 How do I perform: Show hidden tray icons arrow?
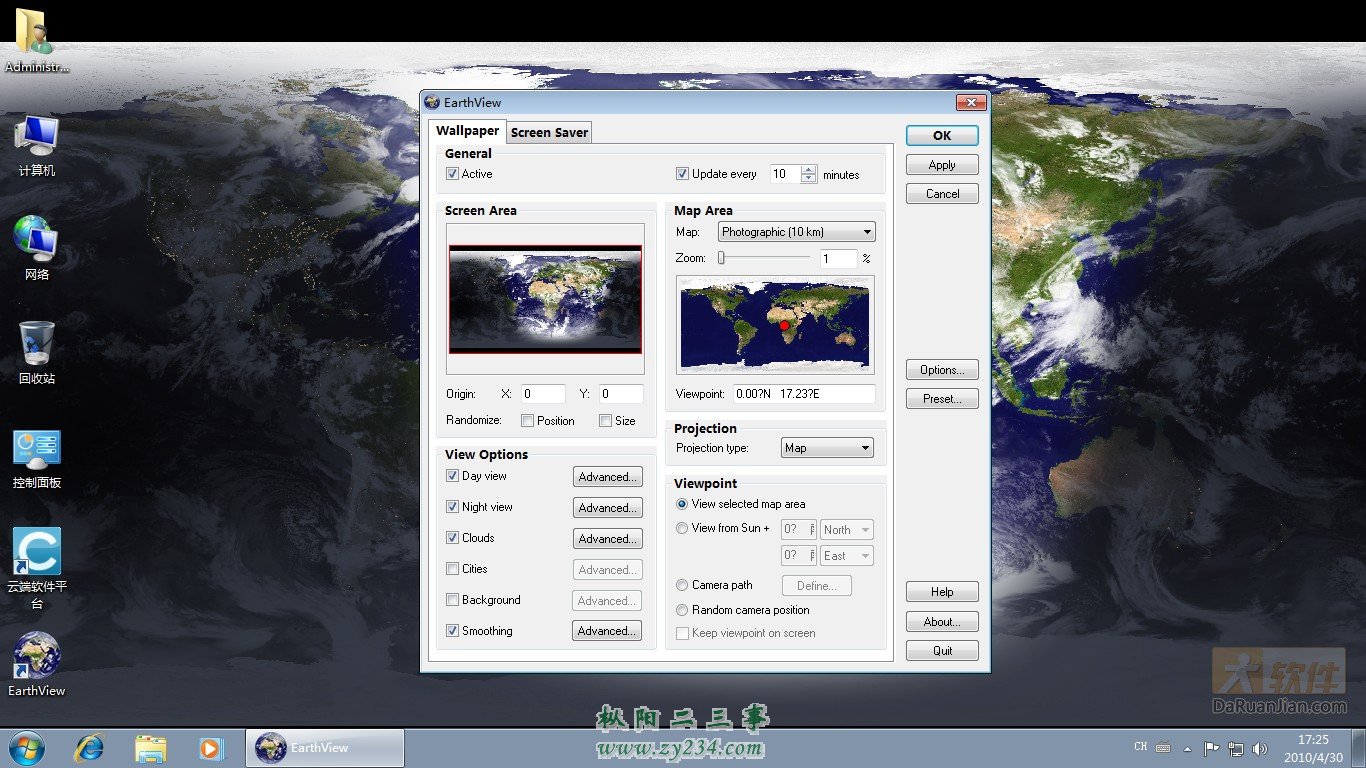(x=1187, y=748)
